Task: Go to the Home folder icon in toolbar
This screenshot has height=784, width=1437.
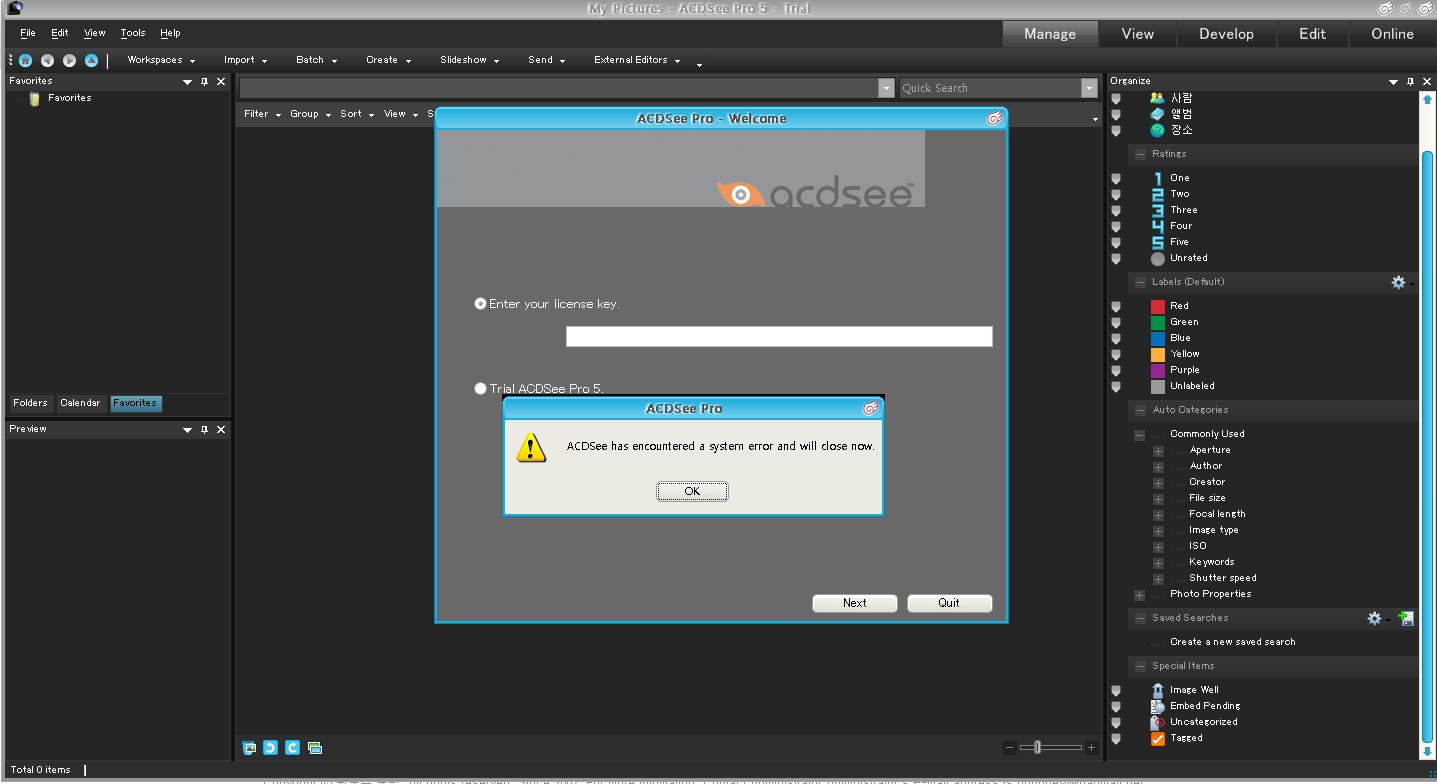Action: pyautogui.click(x=26, y=61)
